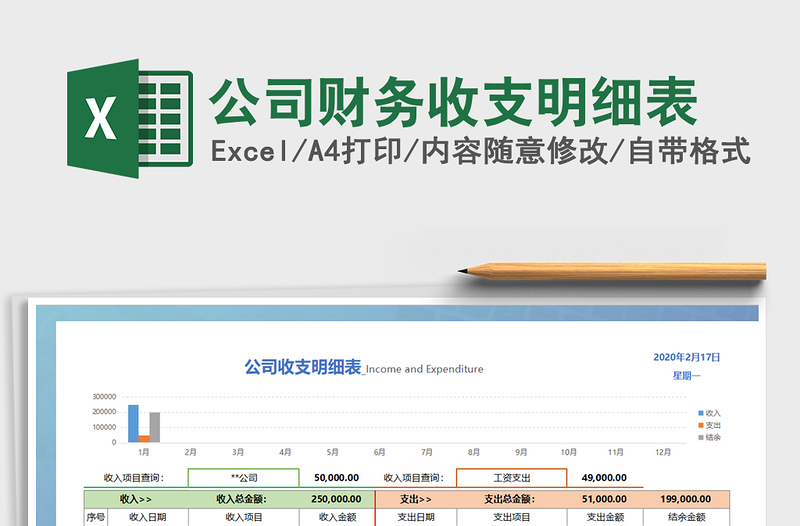Click the 6月 axis label

(x=379, y=452)
